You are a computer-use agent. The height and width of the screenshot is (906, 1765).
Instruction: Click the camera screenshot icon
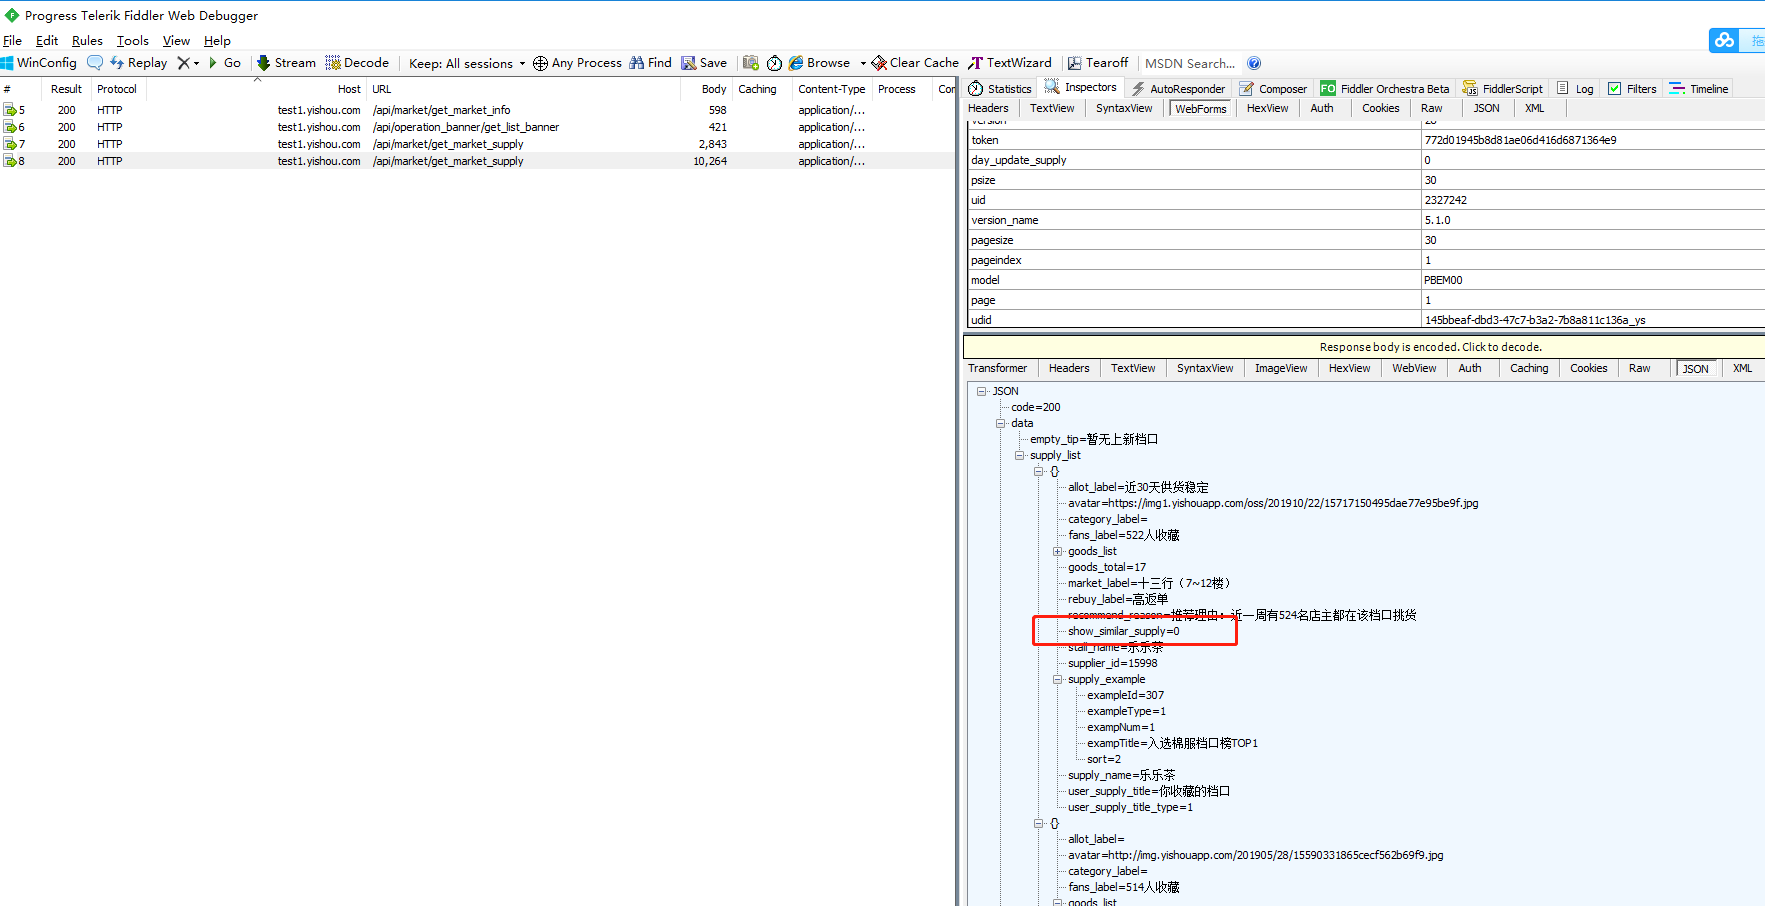coord(751,63)
